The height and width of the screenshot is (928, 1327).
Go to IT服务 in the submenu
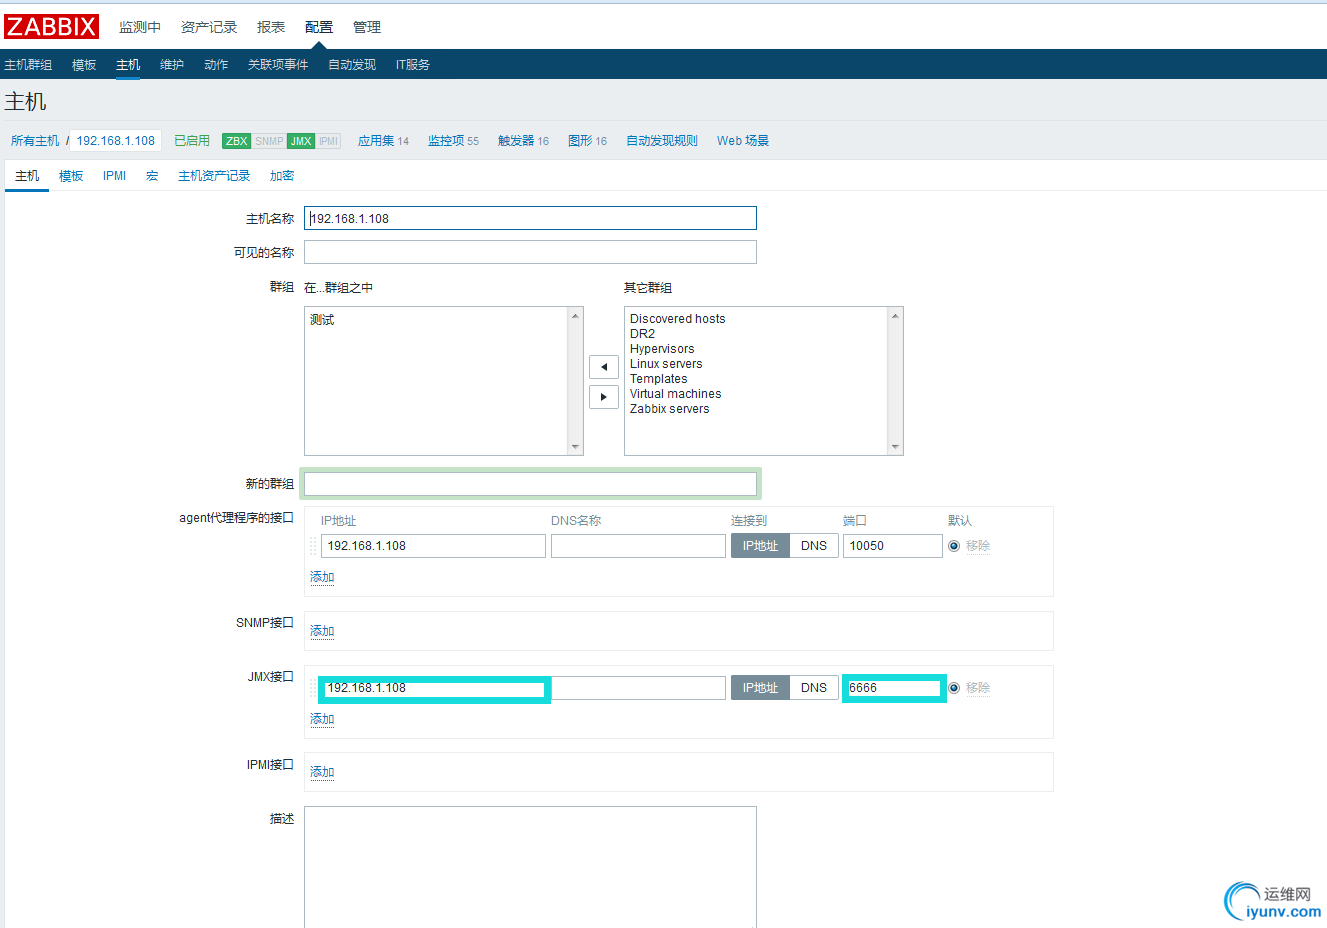coord(413,65)
